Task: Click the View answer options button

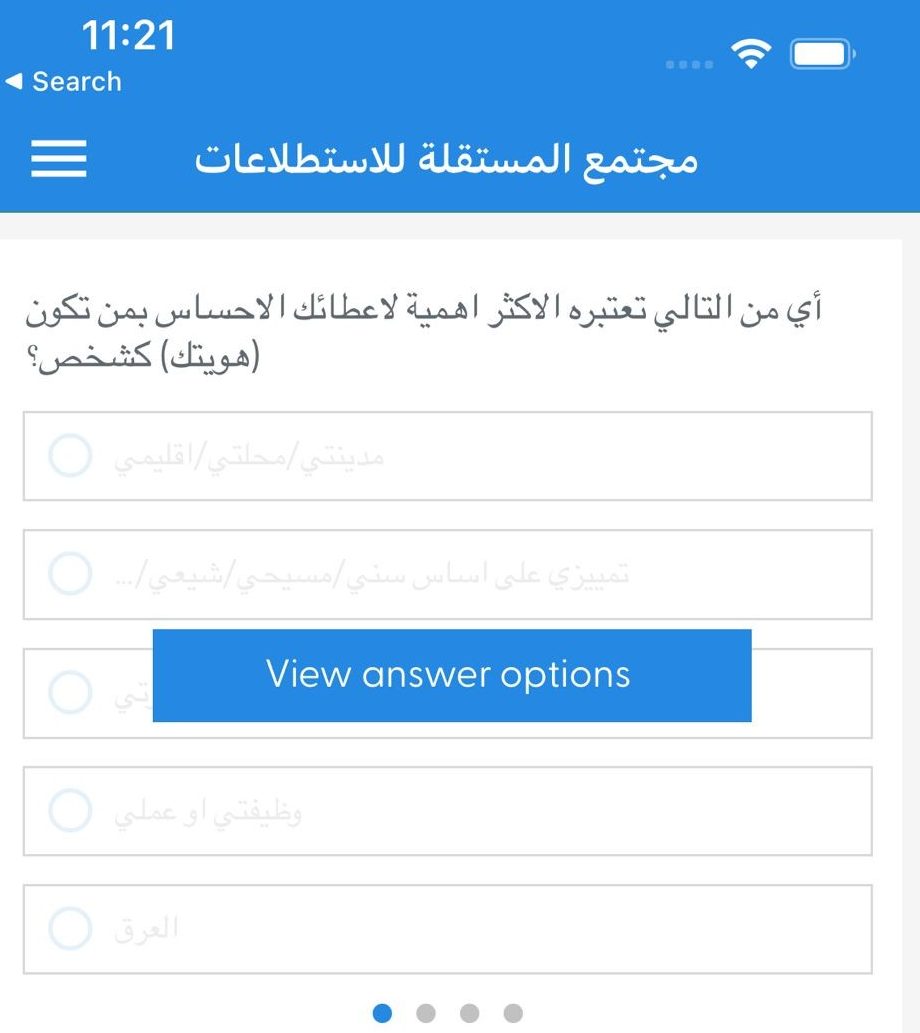Action: click(451, 675)
